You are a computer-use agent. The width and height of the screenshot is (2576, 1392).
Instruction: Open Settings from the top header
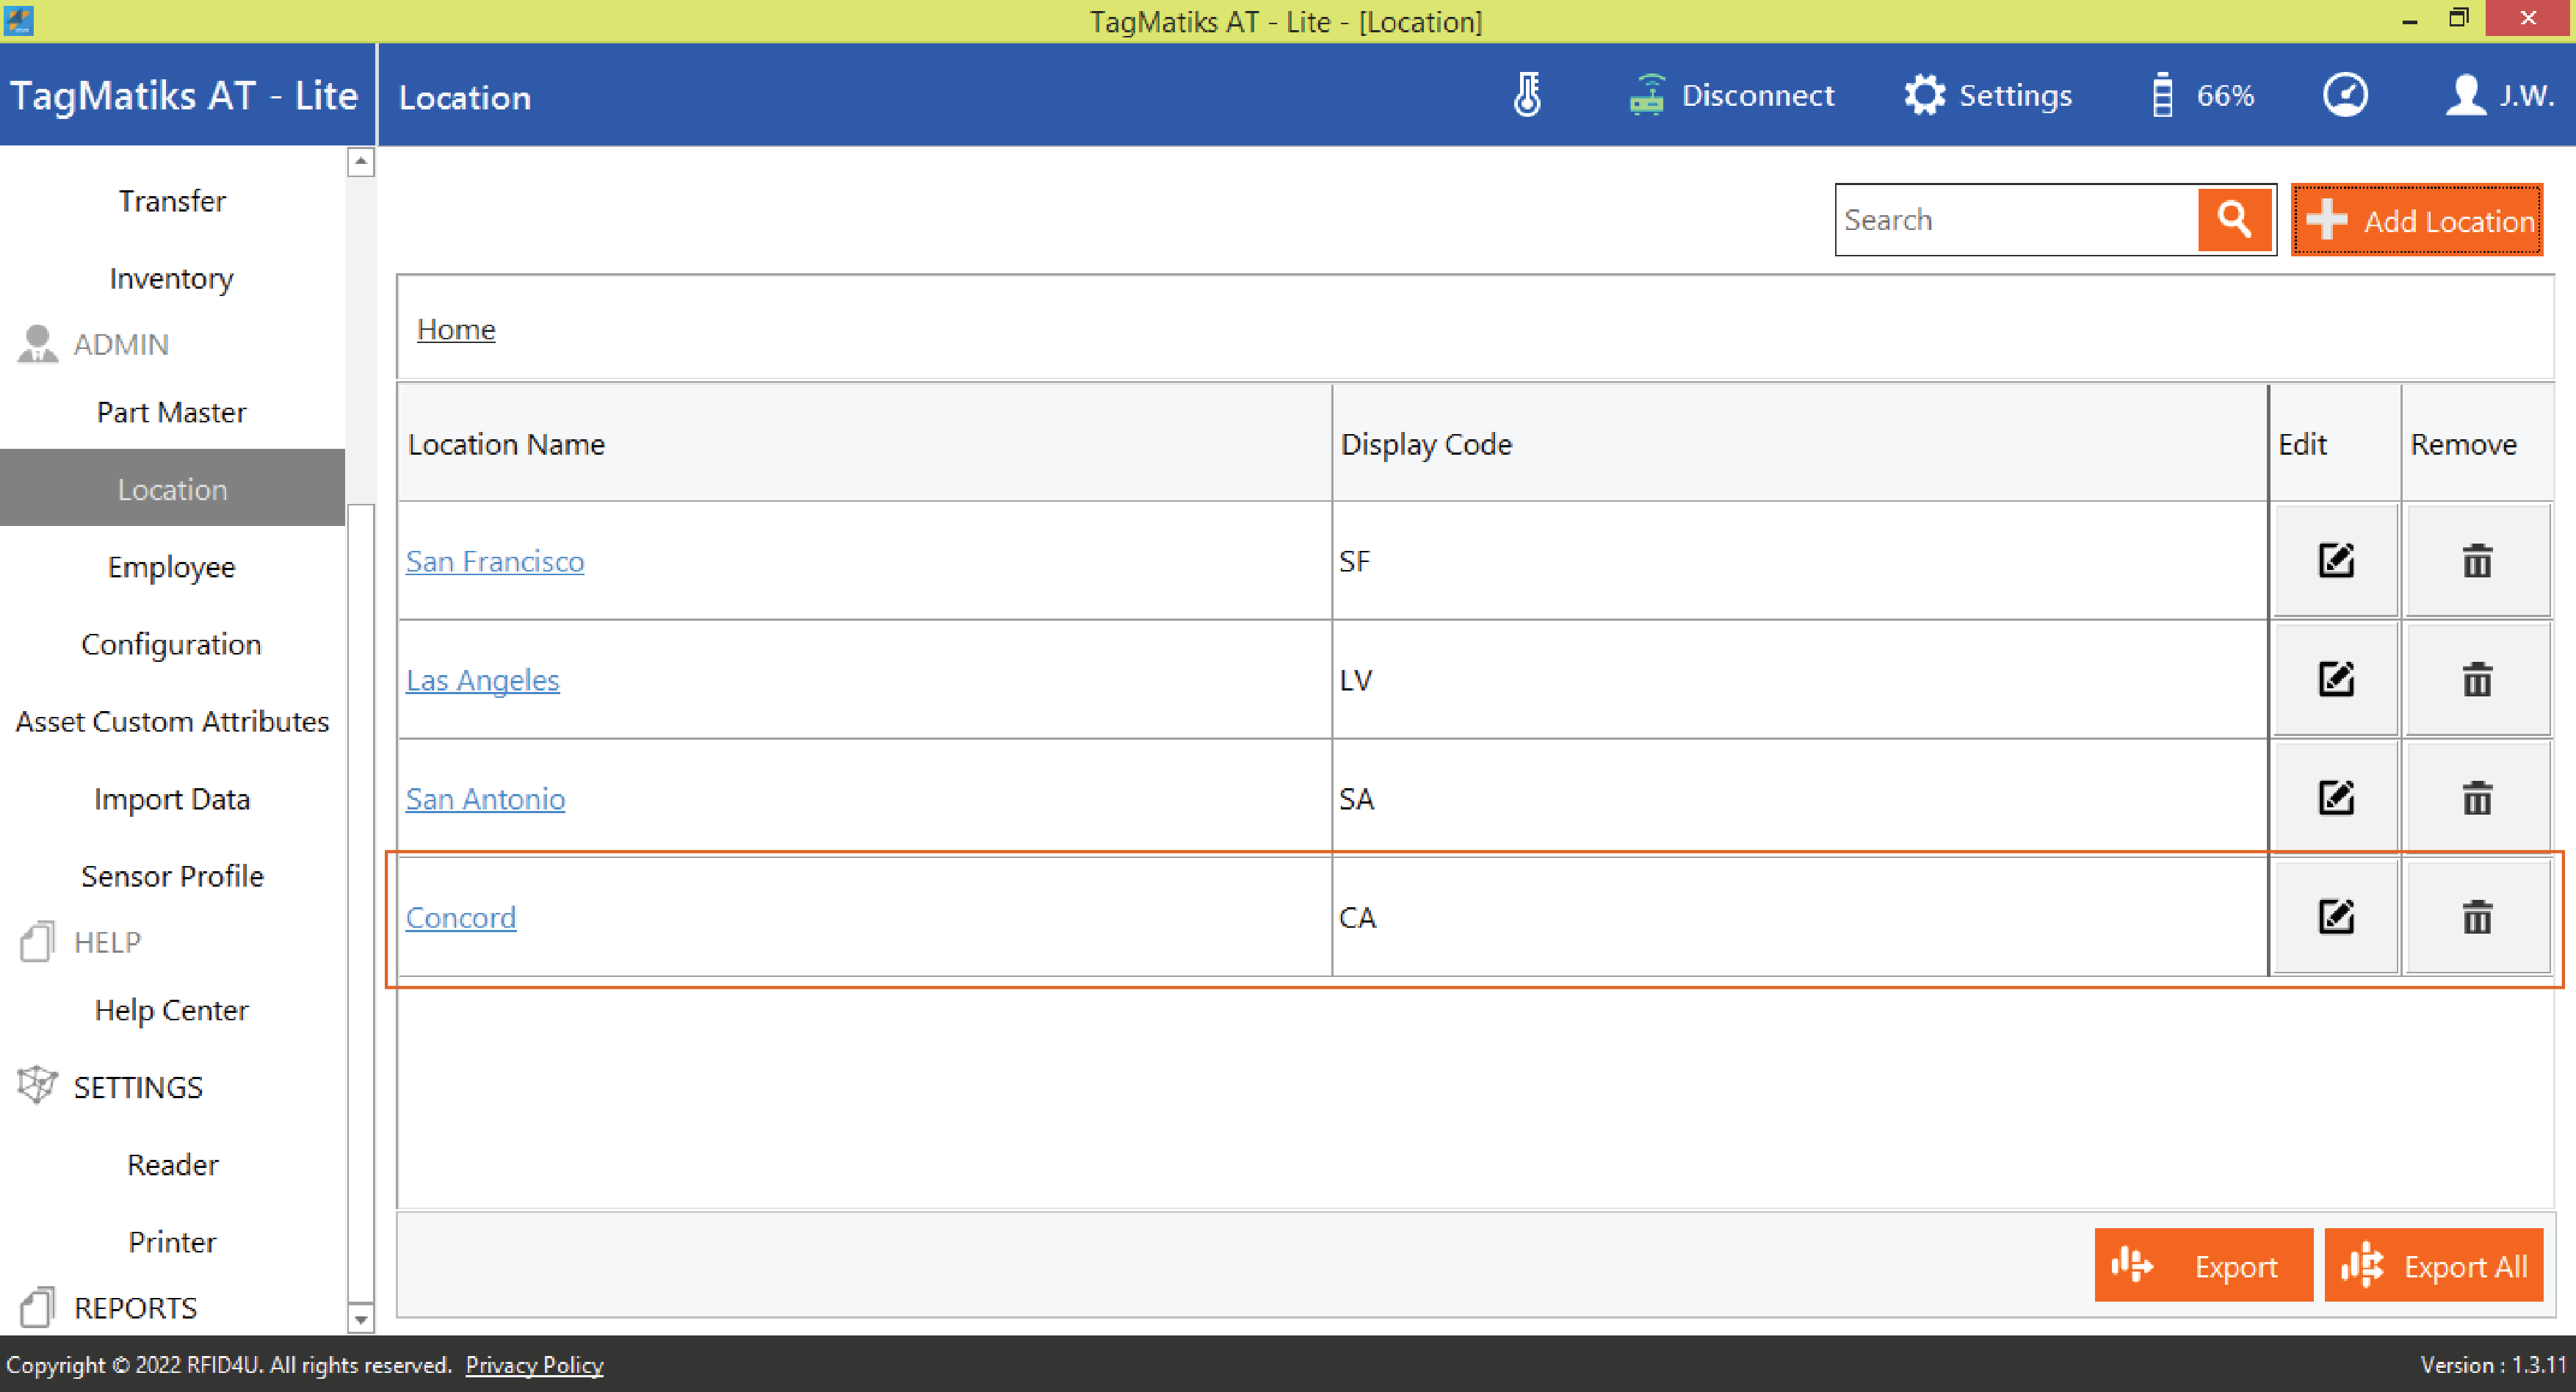[x=1988, y=95]
